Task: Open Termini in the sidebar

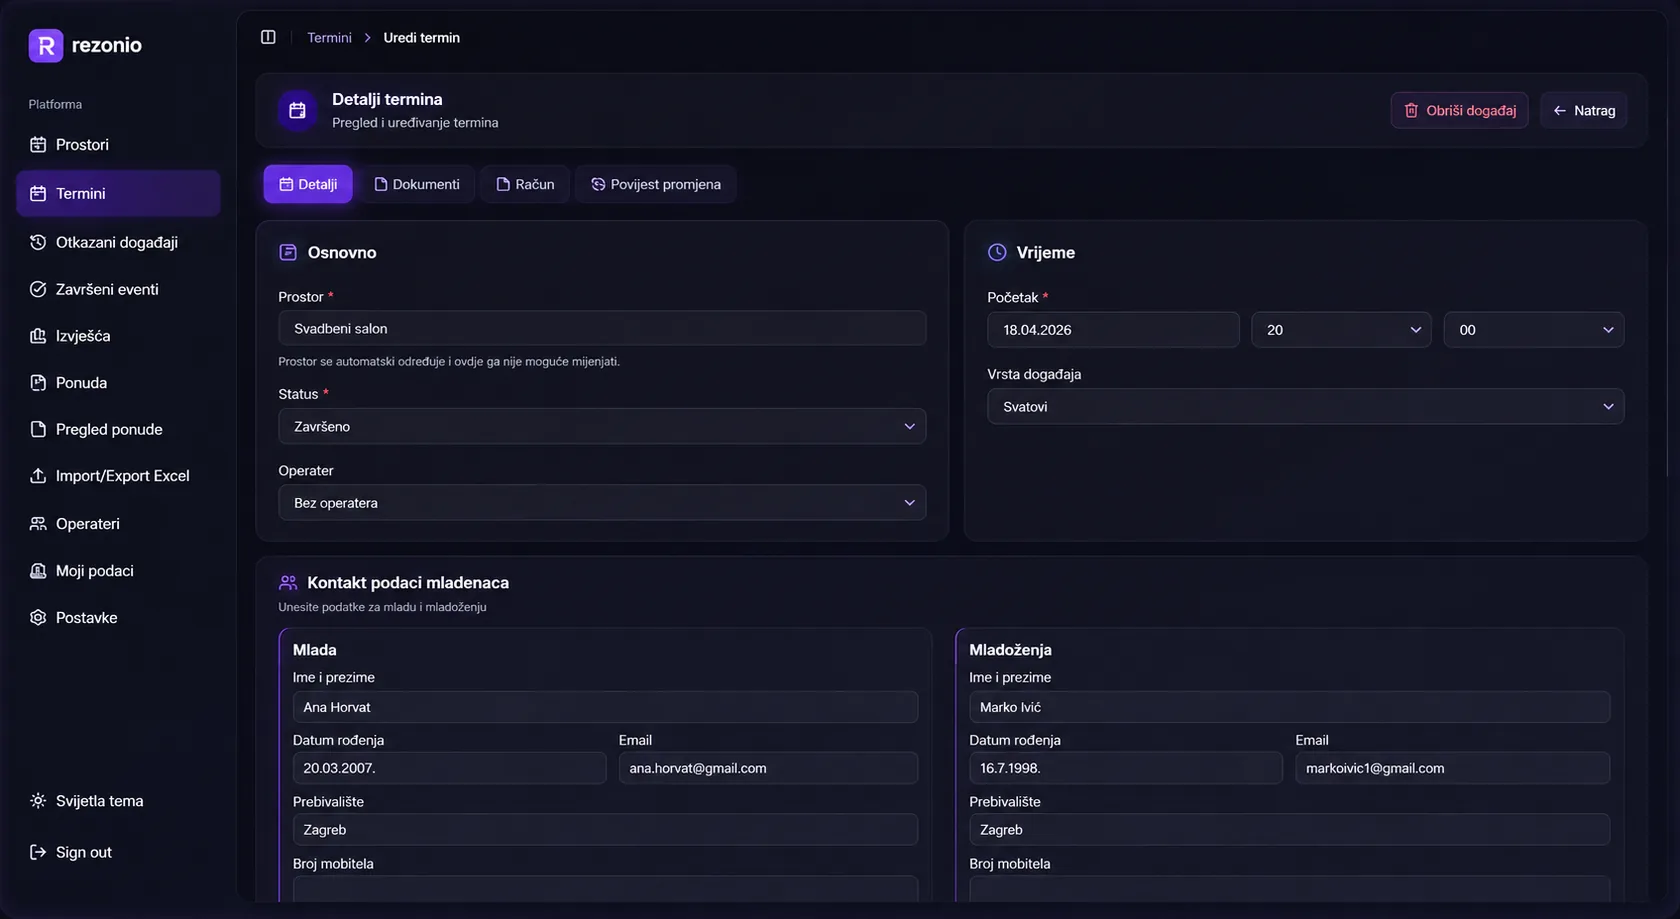Action: point(118,193)
